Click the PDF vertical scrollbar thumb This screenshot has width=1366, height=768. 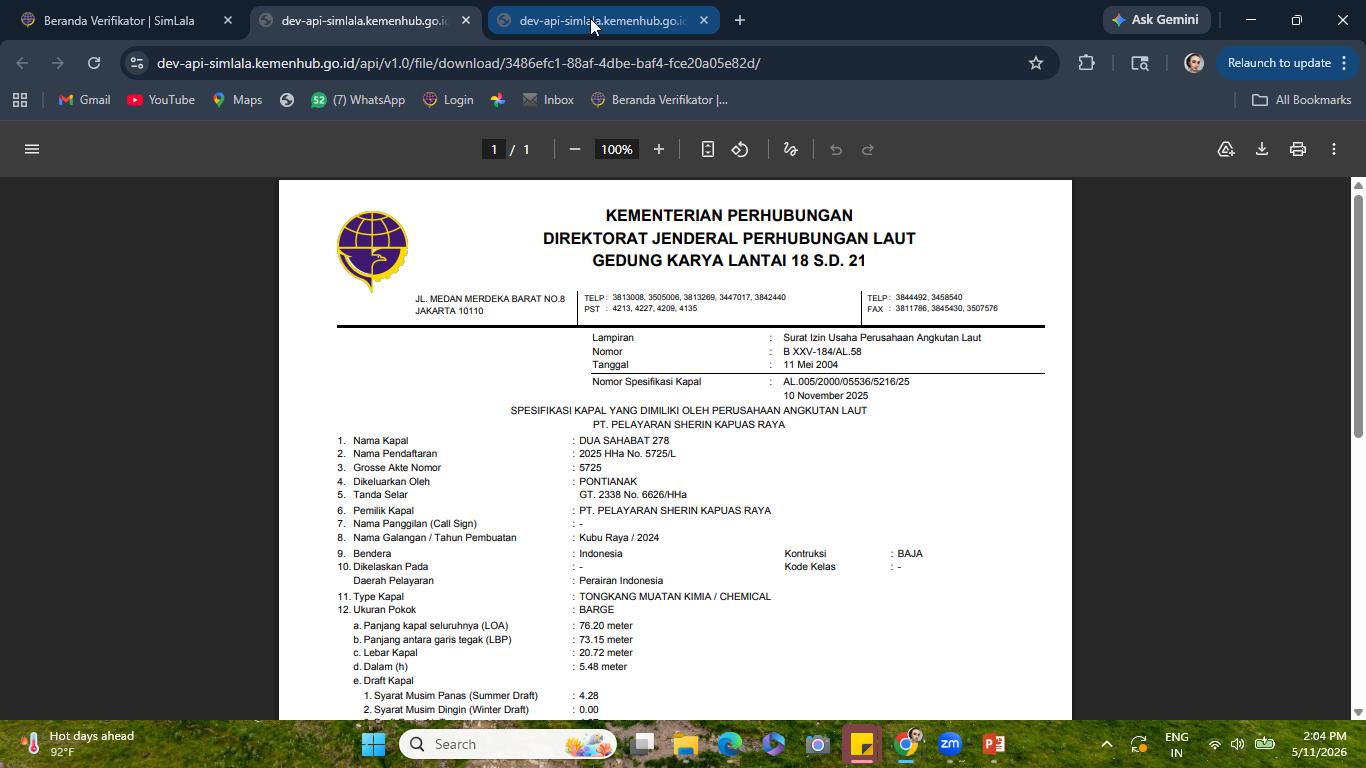1358,316
